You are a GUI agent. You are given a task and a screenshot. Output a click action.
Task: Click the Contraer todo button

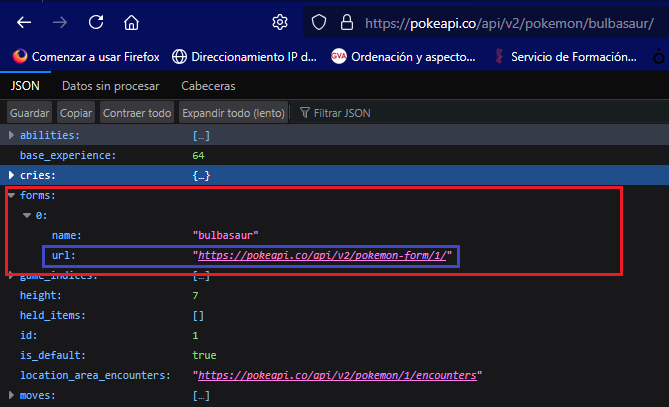pyautogui.click(x=137, y=113)
